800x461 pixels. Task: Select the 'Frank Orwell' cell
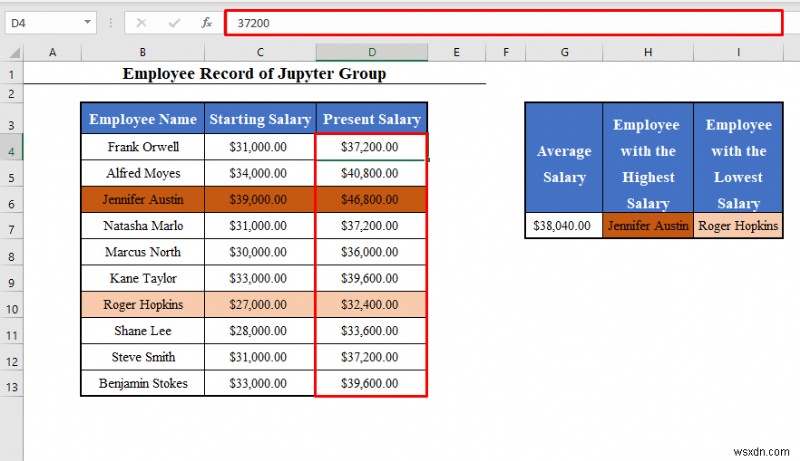(x=143, y=147)
